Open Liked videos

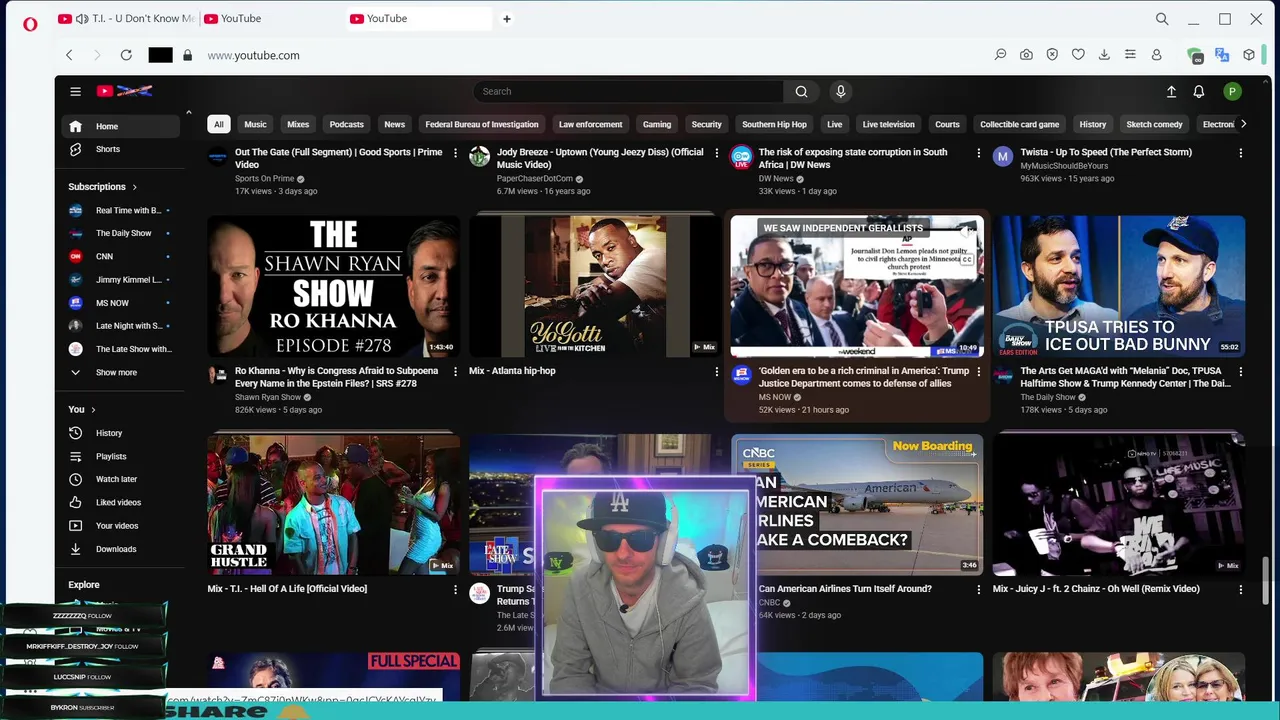click(120, 502)
